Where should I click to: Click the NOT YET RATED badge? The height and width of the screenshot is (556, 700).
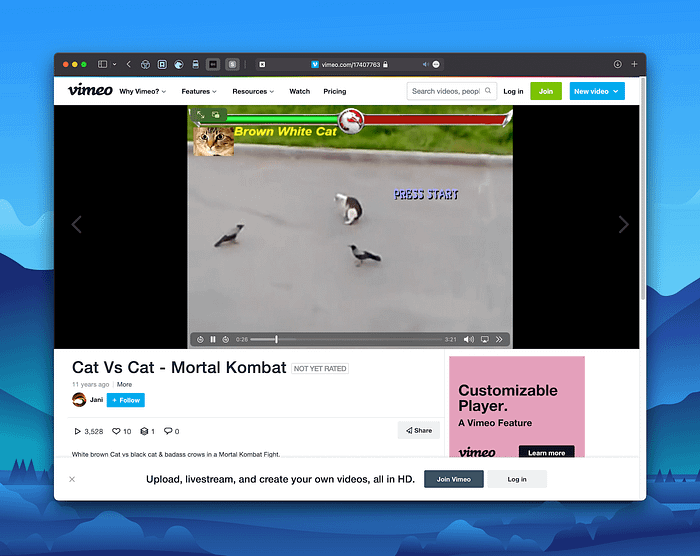click(320, 368)
